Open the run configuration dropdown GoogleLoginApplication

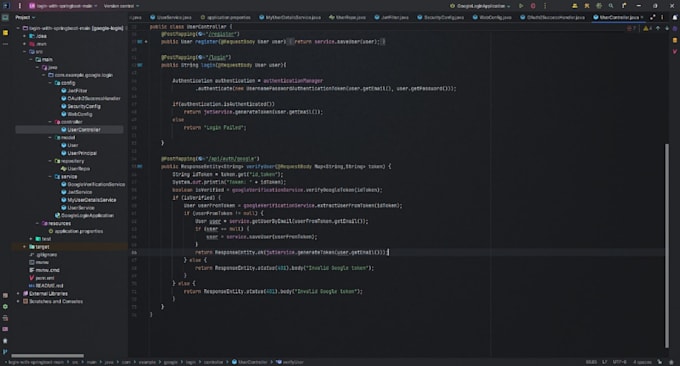(480, 6)
